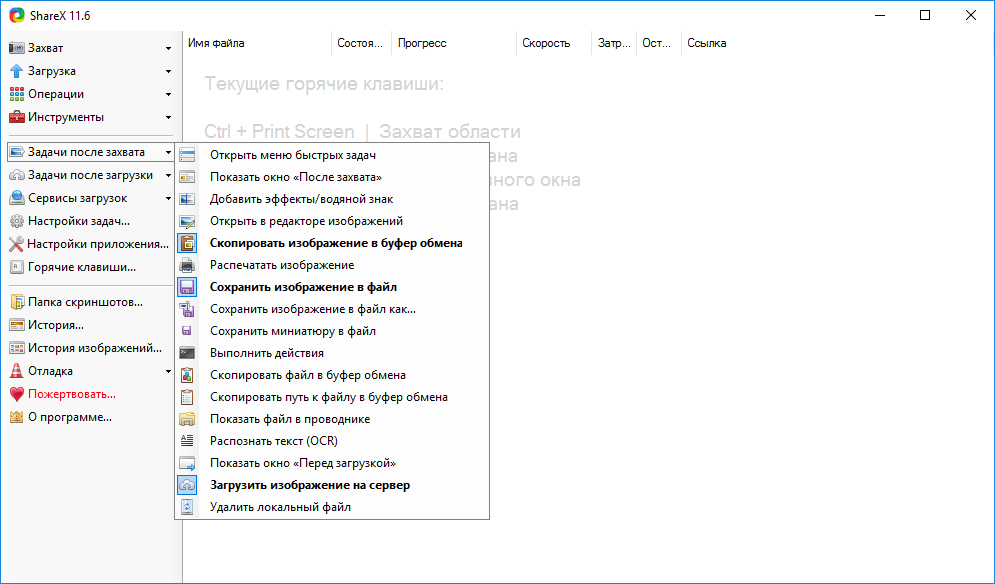Sort by Имя файла column header

pos(257,43)
